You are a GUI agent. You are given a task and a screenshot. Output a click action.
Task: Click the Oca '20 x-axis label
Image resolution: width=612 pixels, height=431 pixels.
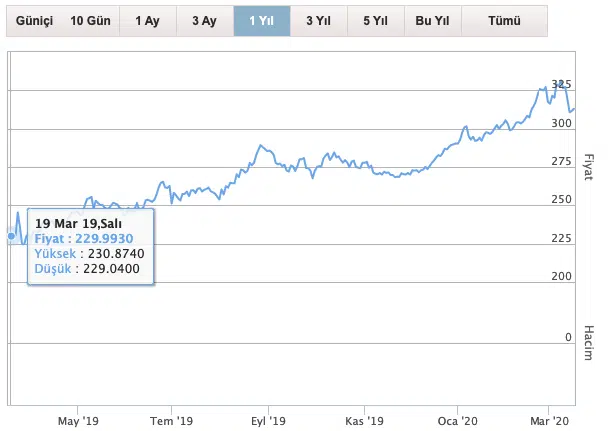point(457,421)
